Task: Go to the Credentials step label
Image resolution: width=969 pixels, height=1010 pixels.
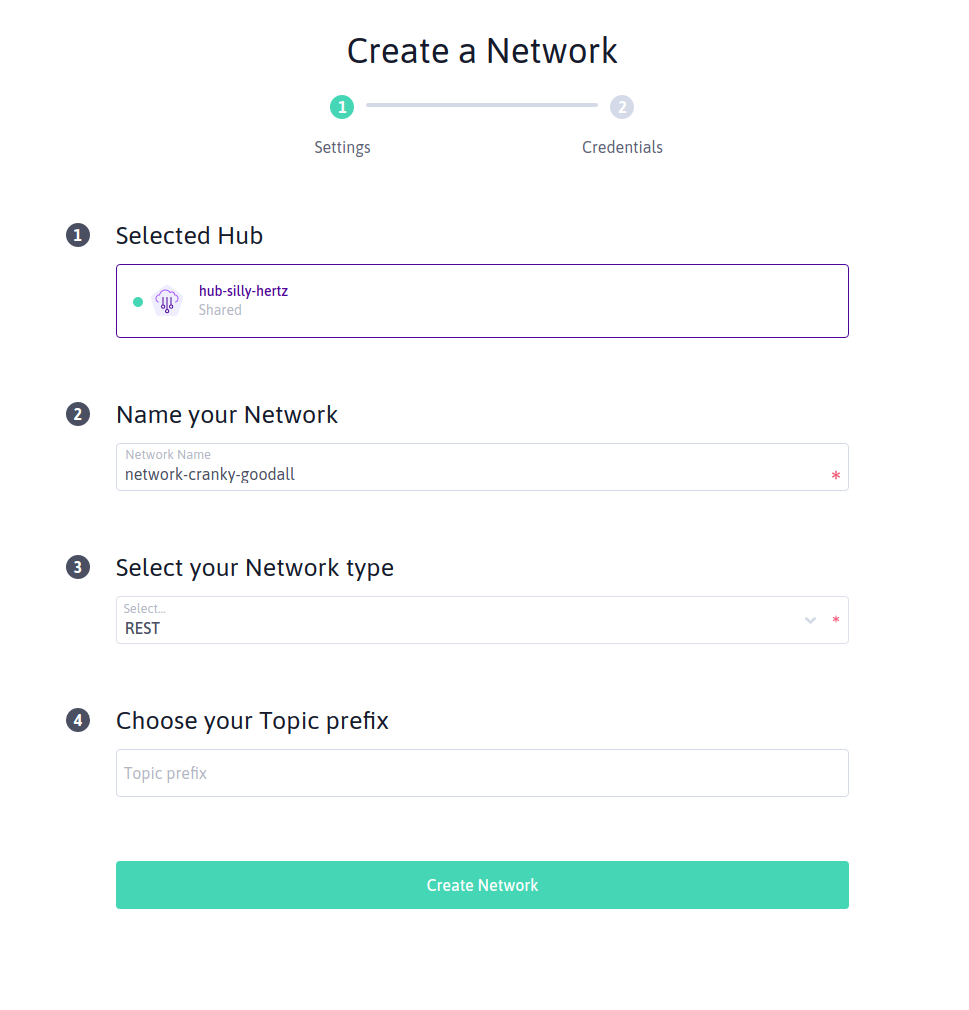Action: click(x=622, y=147)
